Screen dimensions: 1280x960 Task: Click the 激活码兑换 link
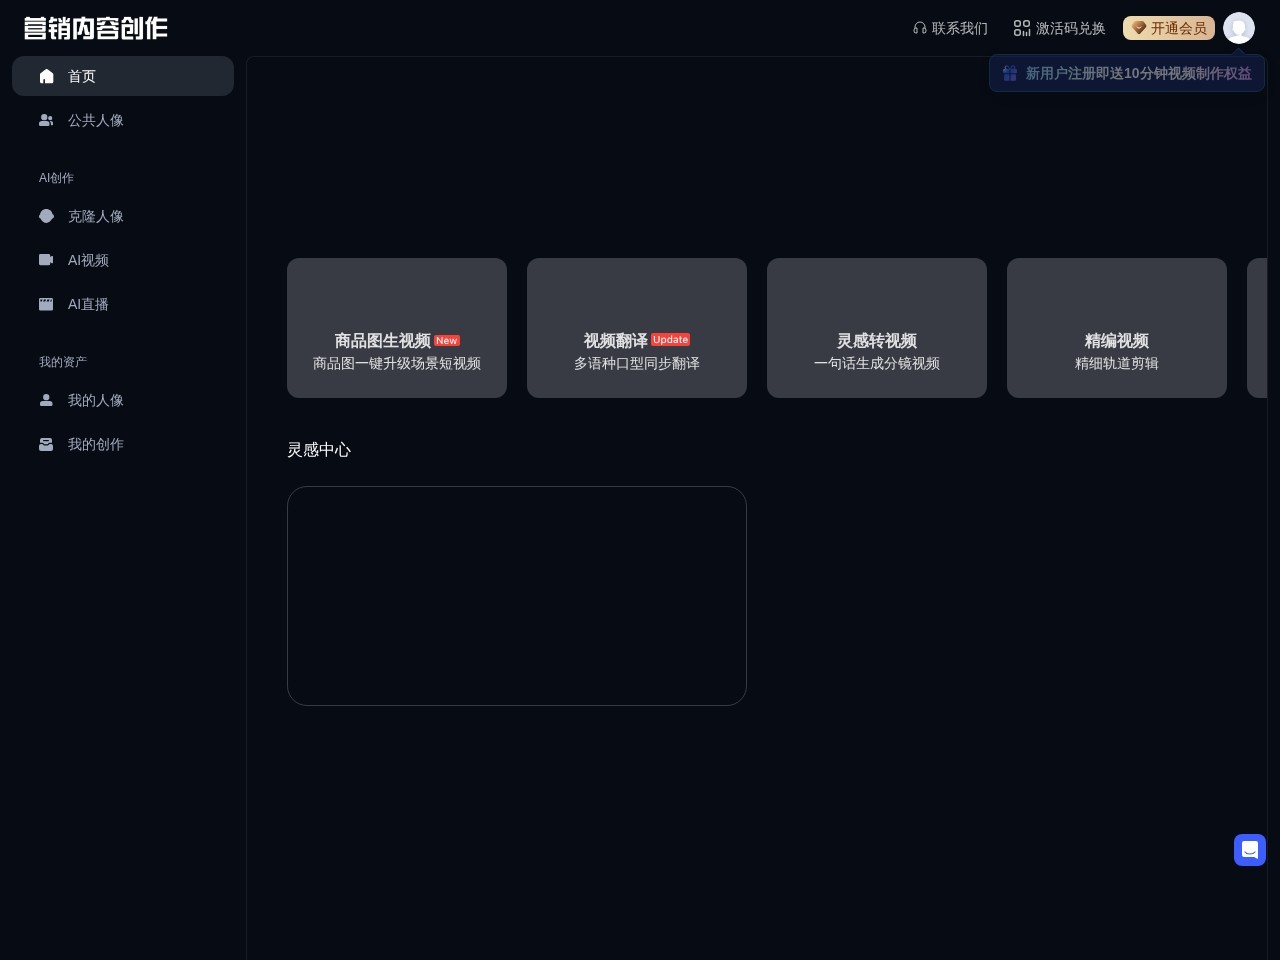tap(1070, 28)
